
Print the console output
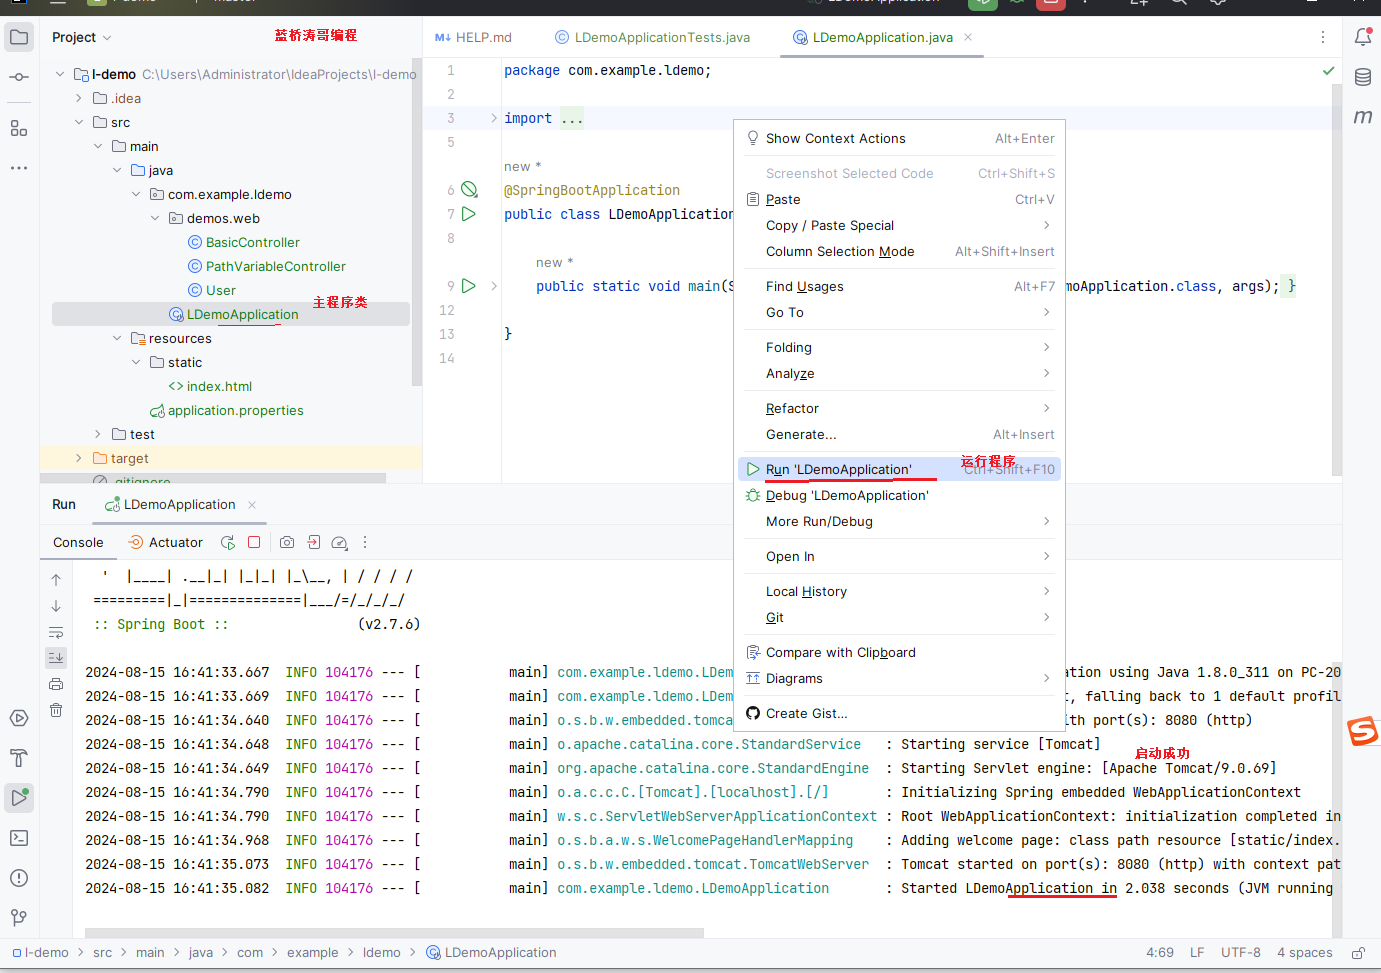(x=56, y=684)
